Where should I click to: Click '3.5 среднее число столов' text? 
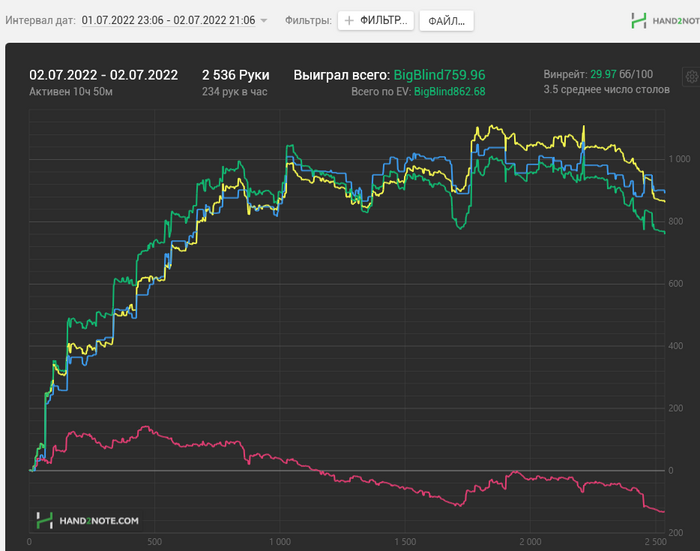[x=607, y=89]
